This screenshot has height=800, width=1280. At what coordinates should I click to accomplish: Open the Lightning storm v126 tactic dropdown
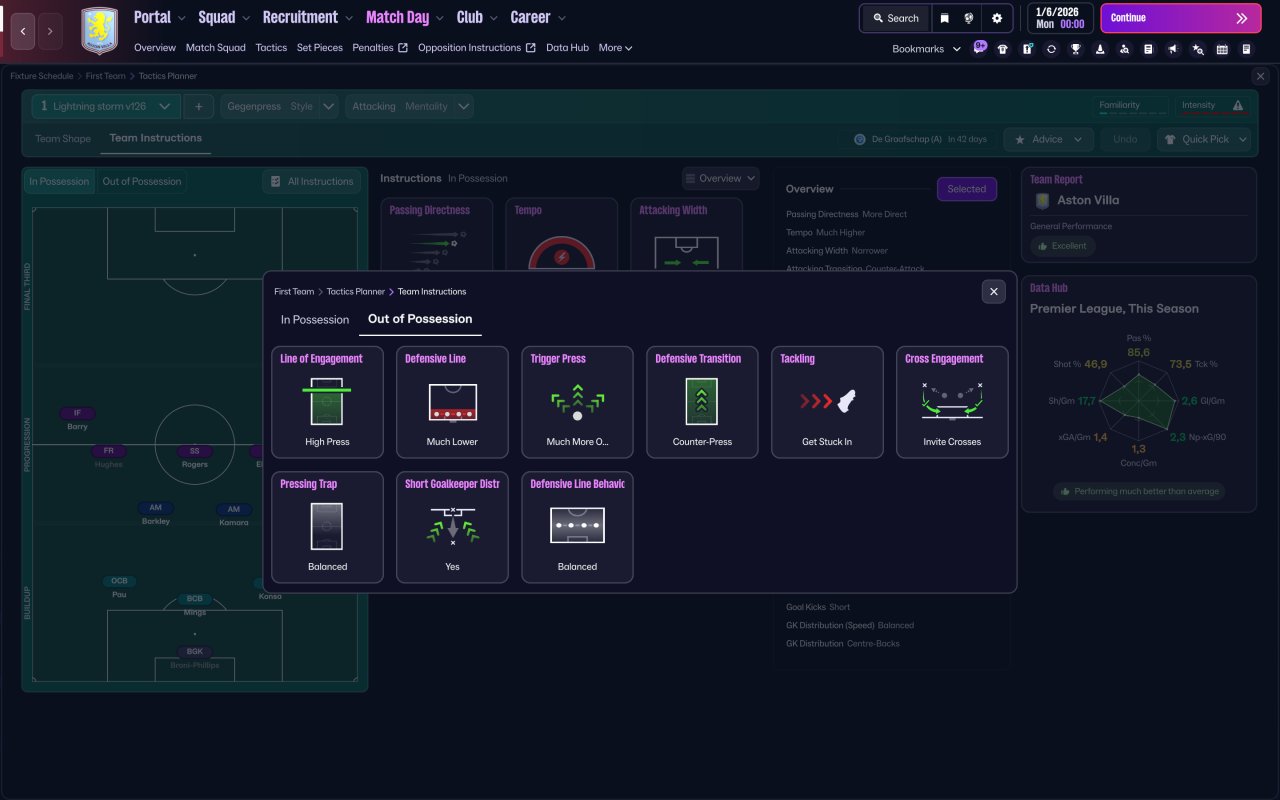105,106
